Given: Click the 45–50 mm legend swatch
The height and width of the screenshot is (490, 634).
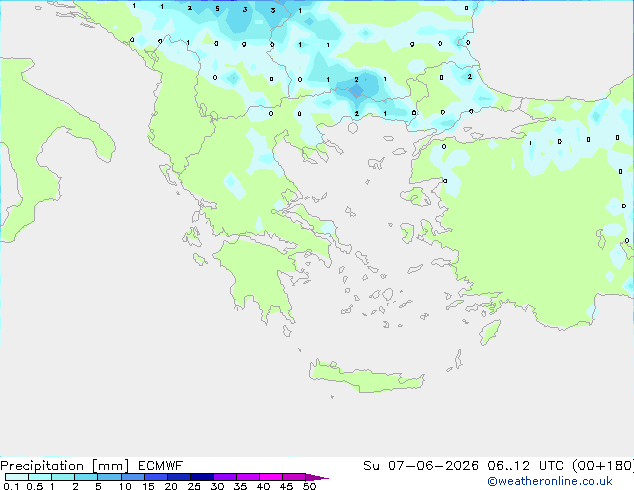Looking at the screenshot, I should (x=294, y=477).
